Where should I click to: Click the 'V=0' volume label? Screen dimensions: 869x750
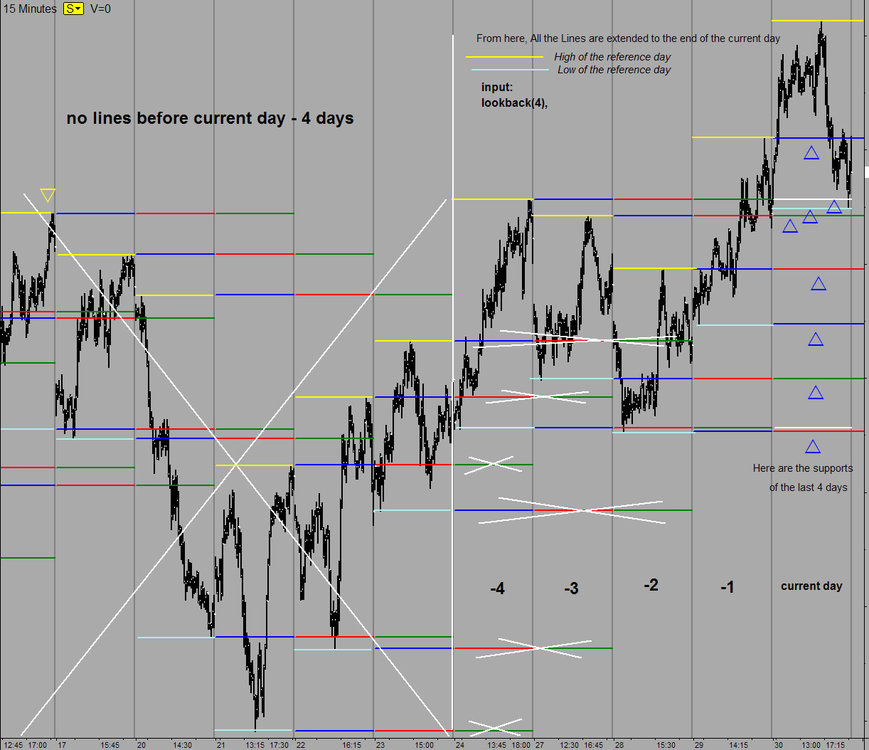pyautogui.click(x=100, y=9)
